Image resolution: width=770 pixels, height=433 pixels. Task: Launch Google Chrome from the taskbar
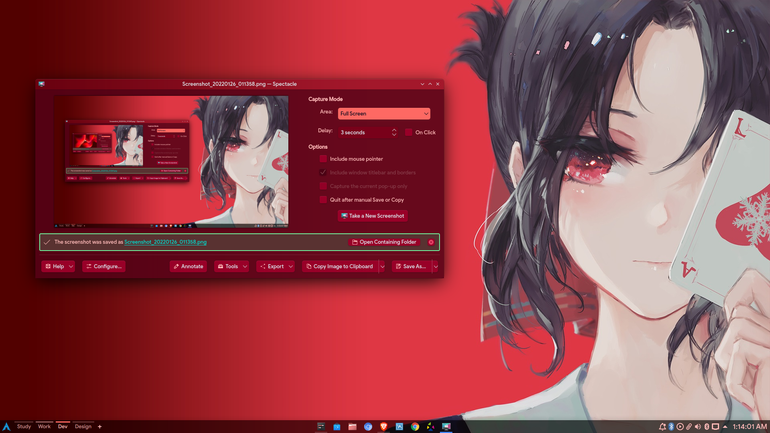click(415, 427)
